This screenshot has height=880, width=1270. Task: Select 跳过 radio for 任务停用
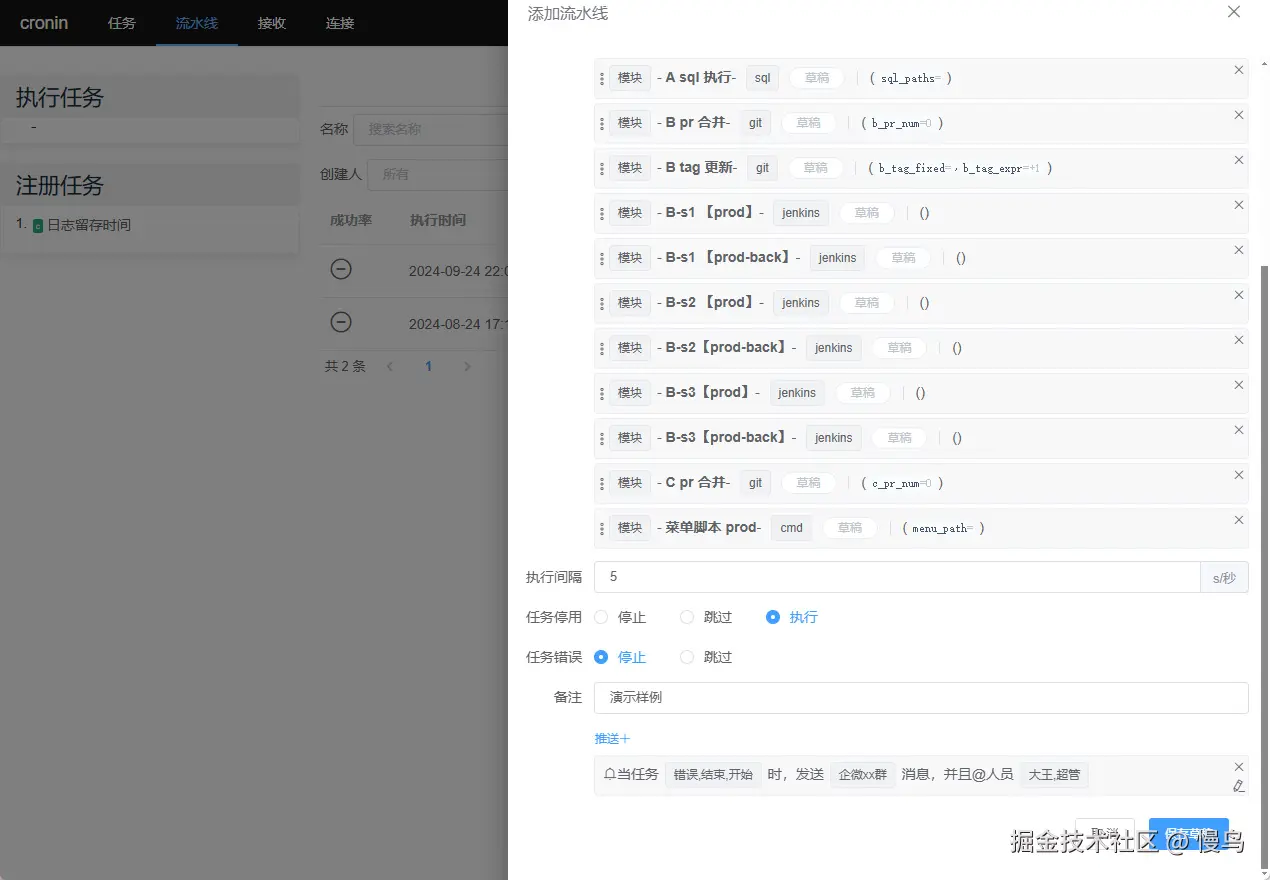click(x=686, y=617)
